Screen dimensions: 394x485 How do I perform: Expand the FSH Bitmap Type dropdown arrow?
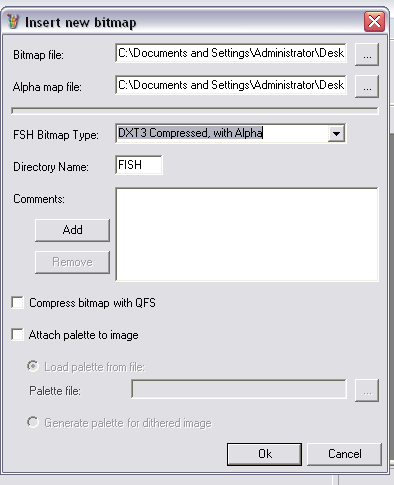click(x=336, y=134)
